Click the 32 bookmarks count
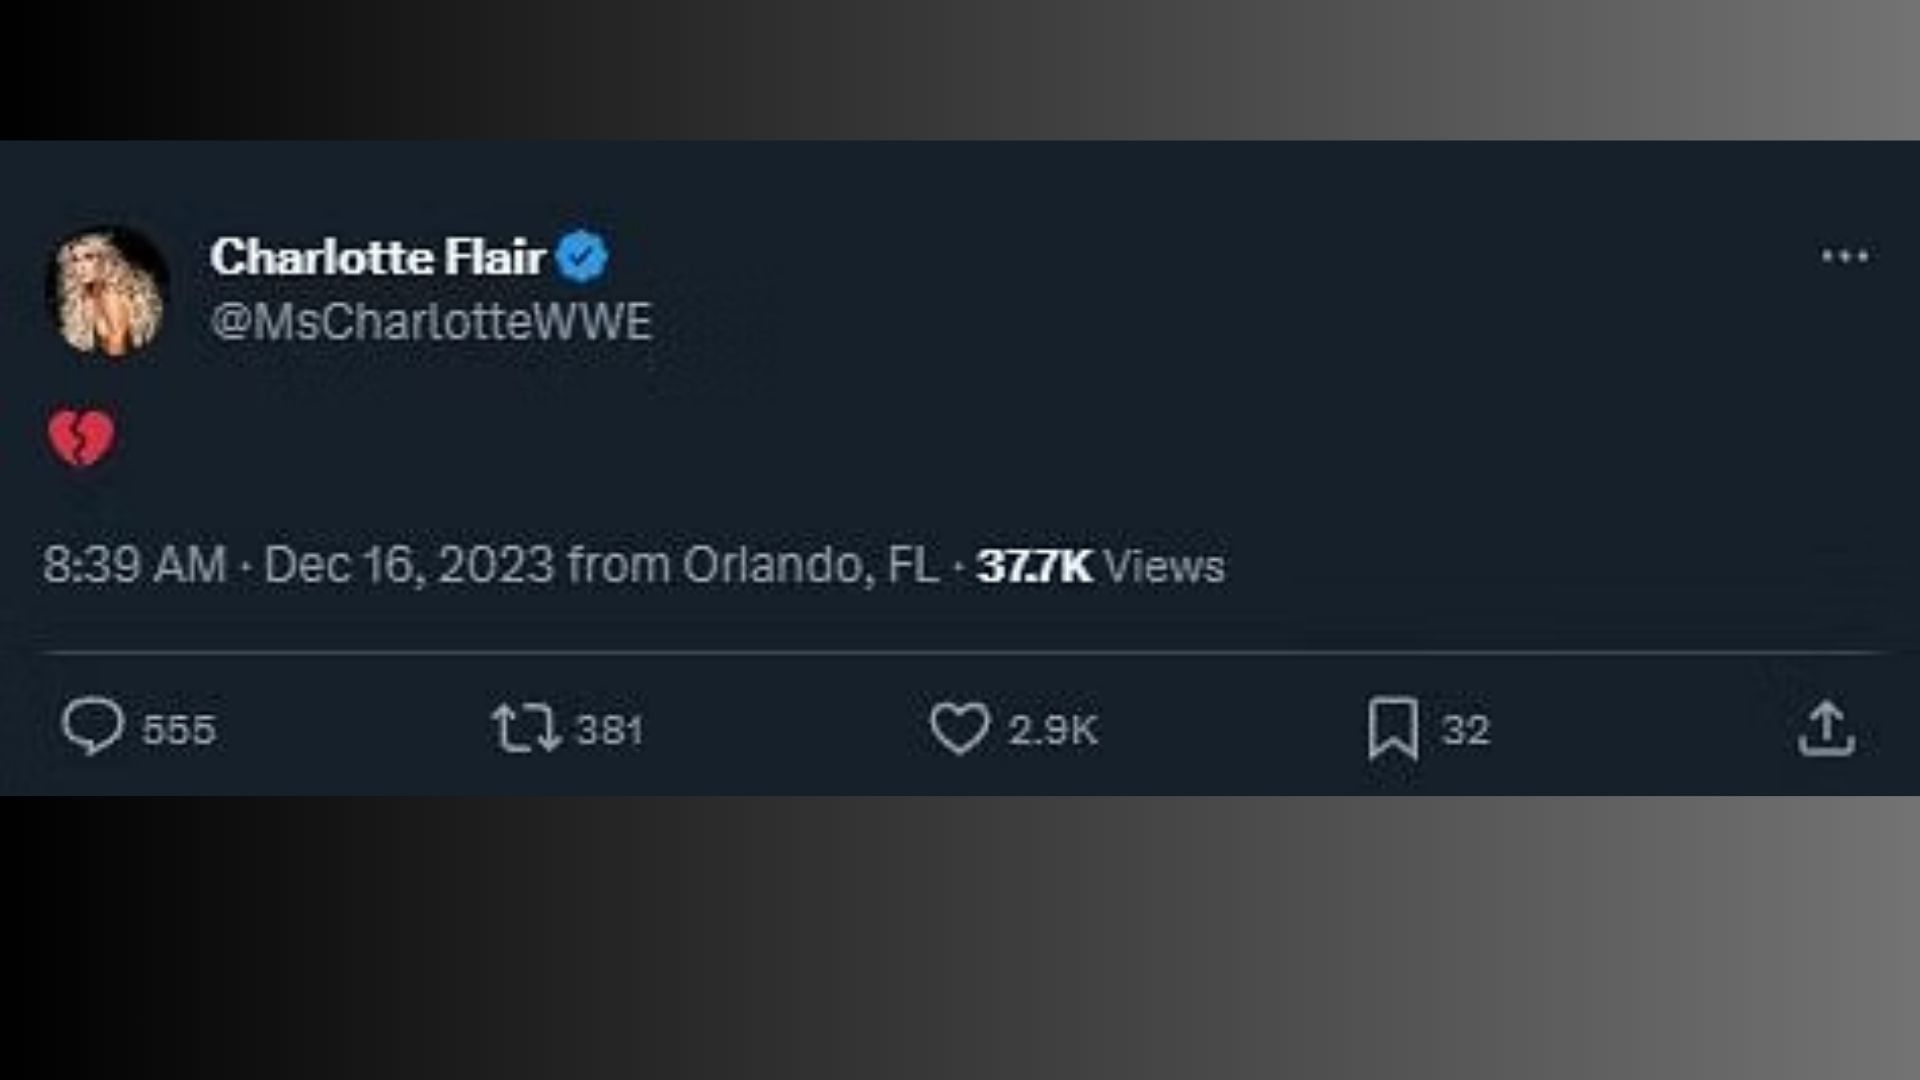 [1466, 730]
